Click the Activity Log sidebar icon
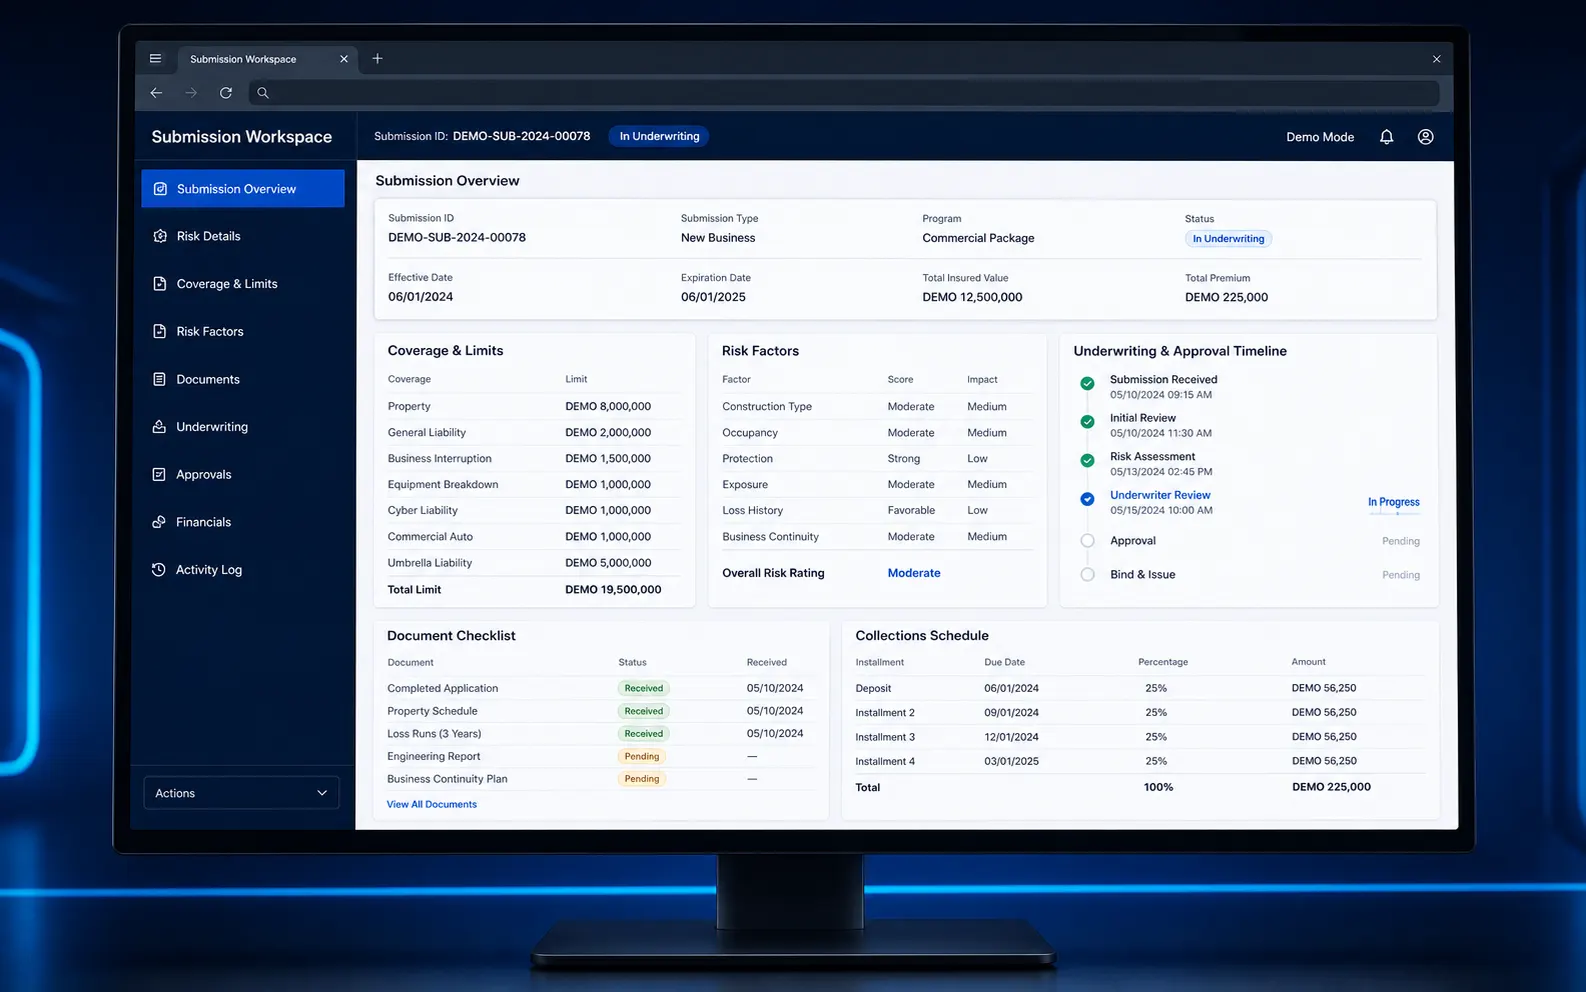Screen dimensions: 1586x992 click(160, 570)
